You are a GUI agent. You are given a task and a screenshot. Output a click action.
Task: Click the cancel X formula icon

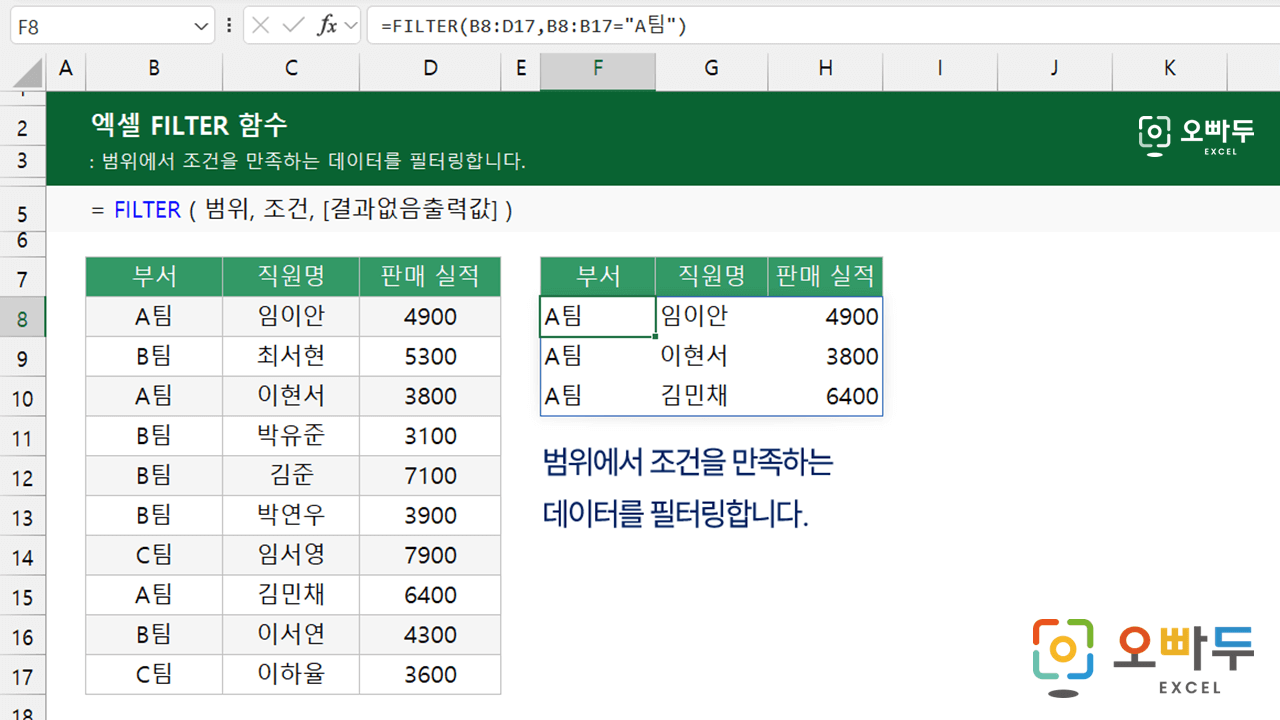point(261,26)
